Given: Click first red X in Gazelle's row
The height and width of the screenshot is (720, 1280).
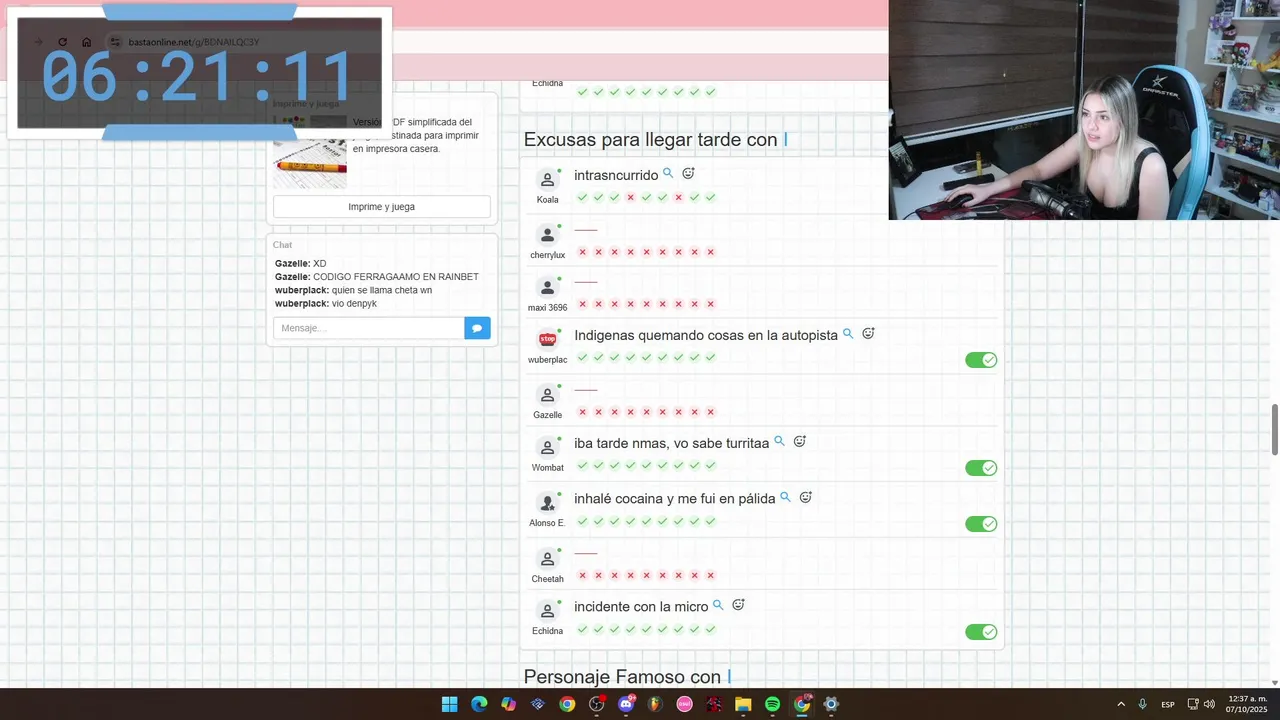Looking at the screenshot, I should click(582, 412).
